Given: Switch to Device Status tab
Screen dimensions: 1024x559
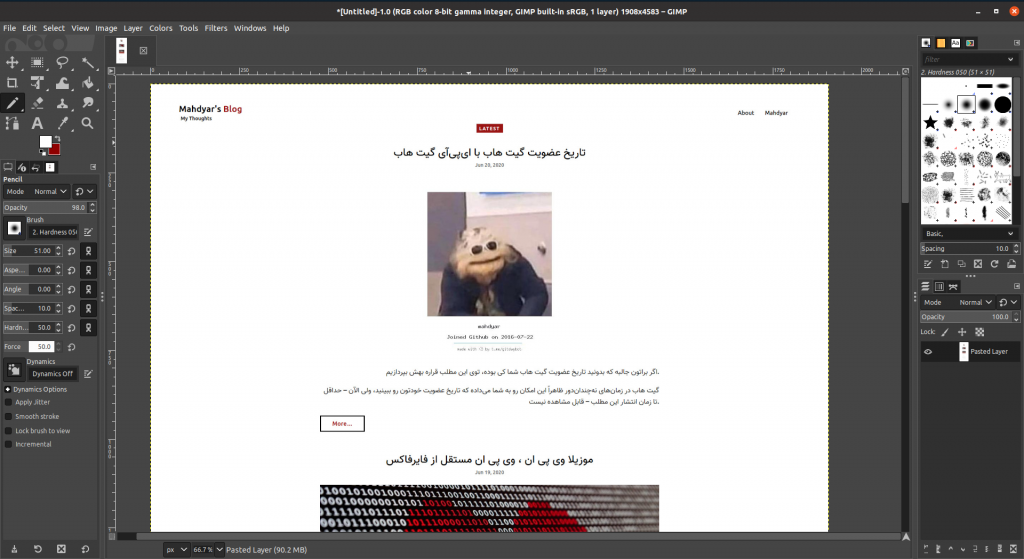Looking at the screenshot, I should (x=22, y=167).
